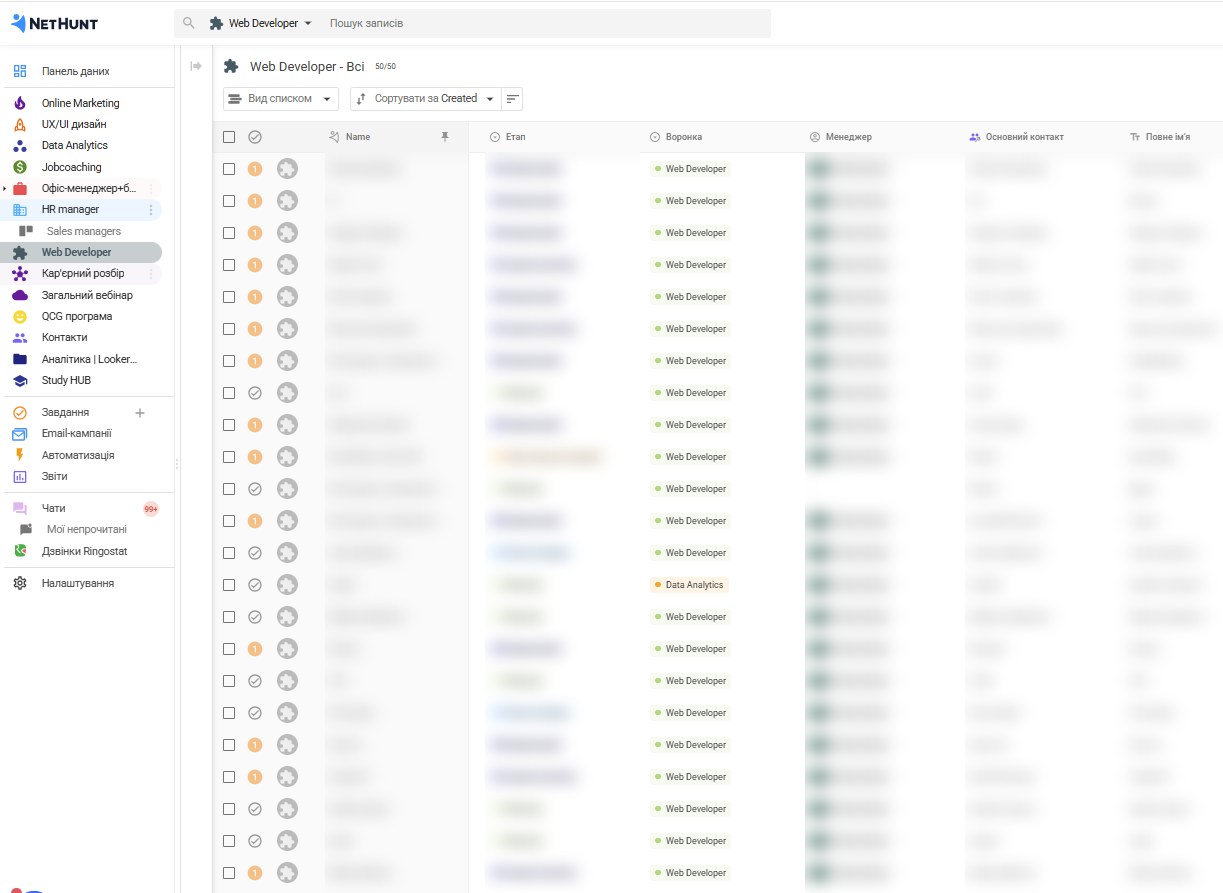Click the Контакти people icon
Viewport: 1223px width, 893px height.
click(20, 338)
